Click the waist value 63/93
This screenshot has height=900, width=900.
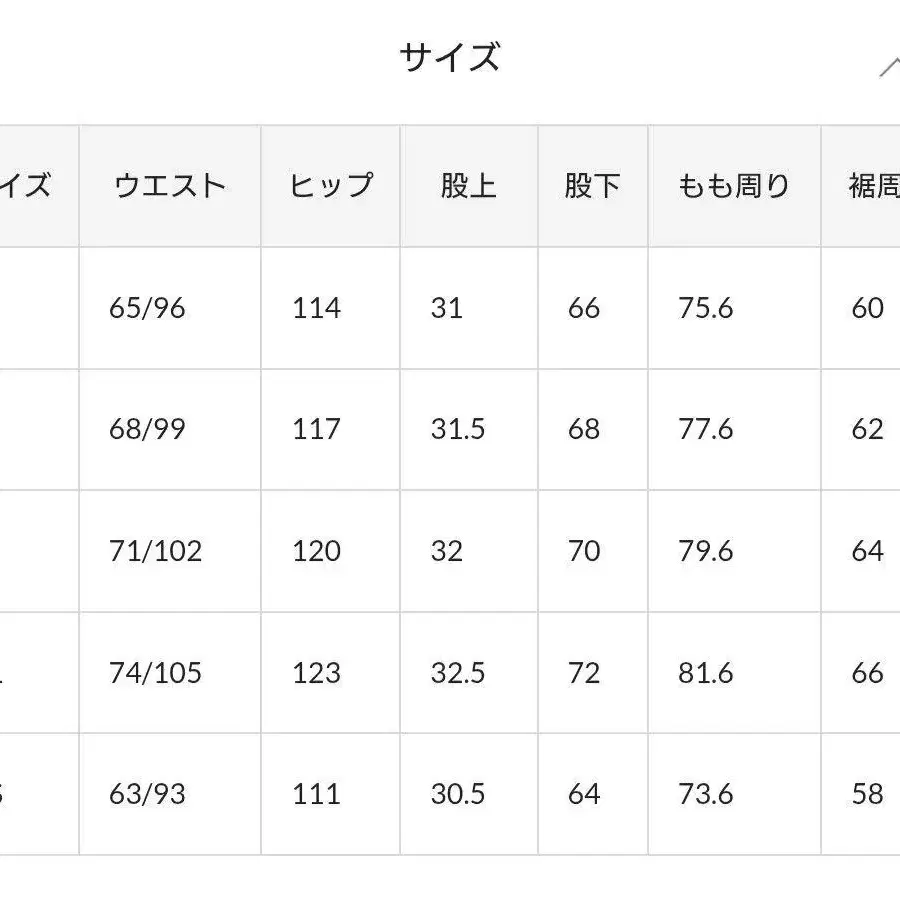[148, 794]
